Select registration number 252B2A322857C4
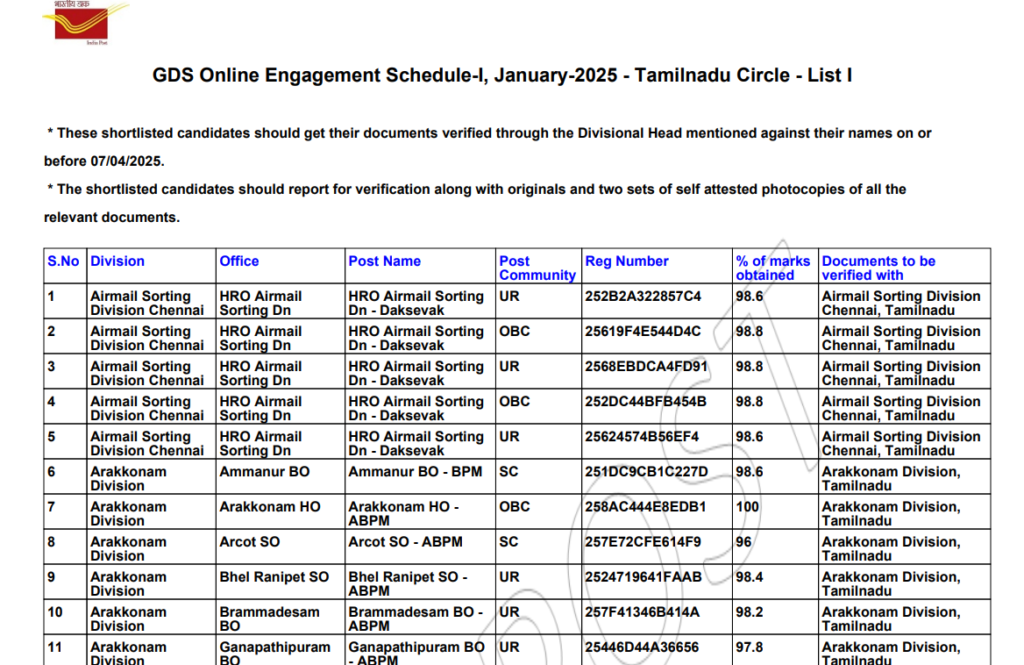This screenshot has height=665, width=1024. point(643,297)
